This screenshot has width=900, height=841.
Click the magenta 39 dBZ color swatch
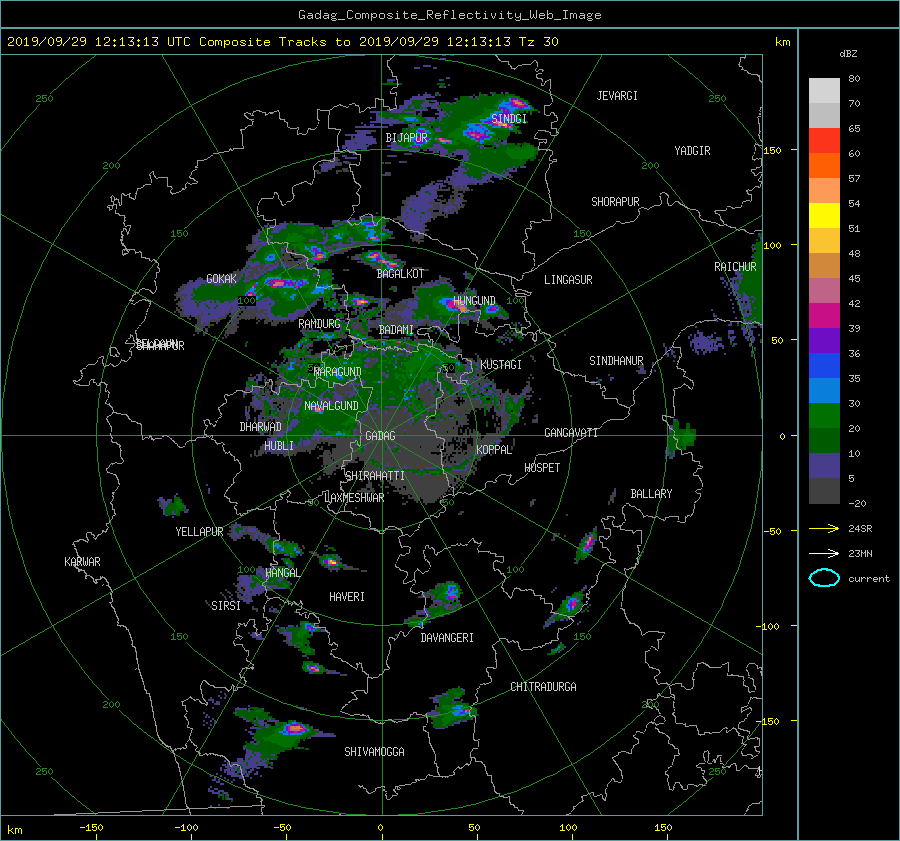tap(824, 315)
